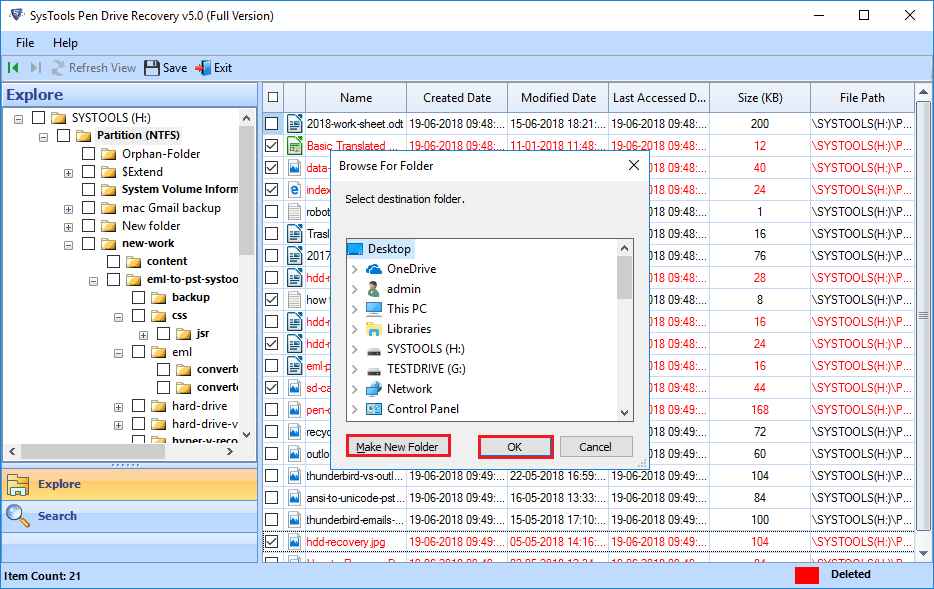934x589 pixels.
Task: Click the Explore tree horizontal scrollbar thumb
Action: pyautogui.click(x=93, y=452)
